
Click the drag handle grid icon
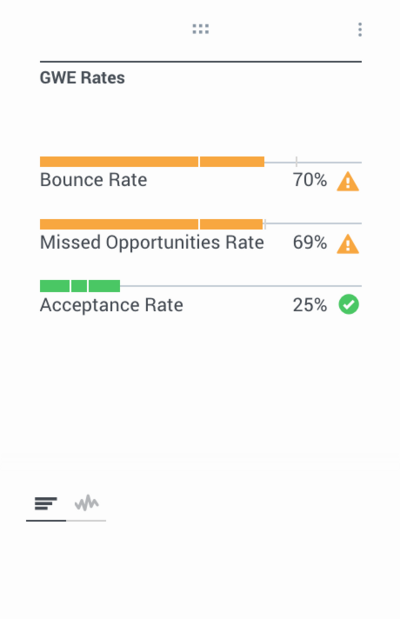201,29
